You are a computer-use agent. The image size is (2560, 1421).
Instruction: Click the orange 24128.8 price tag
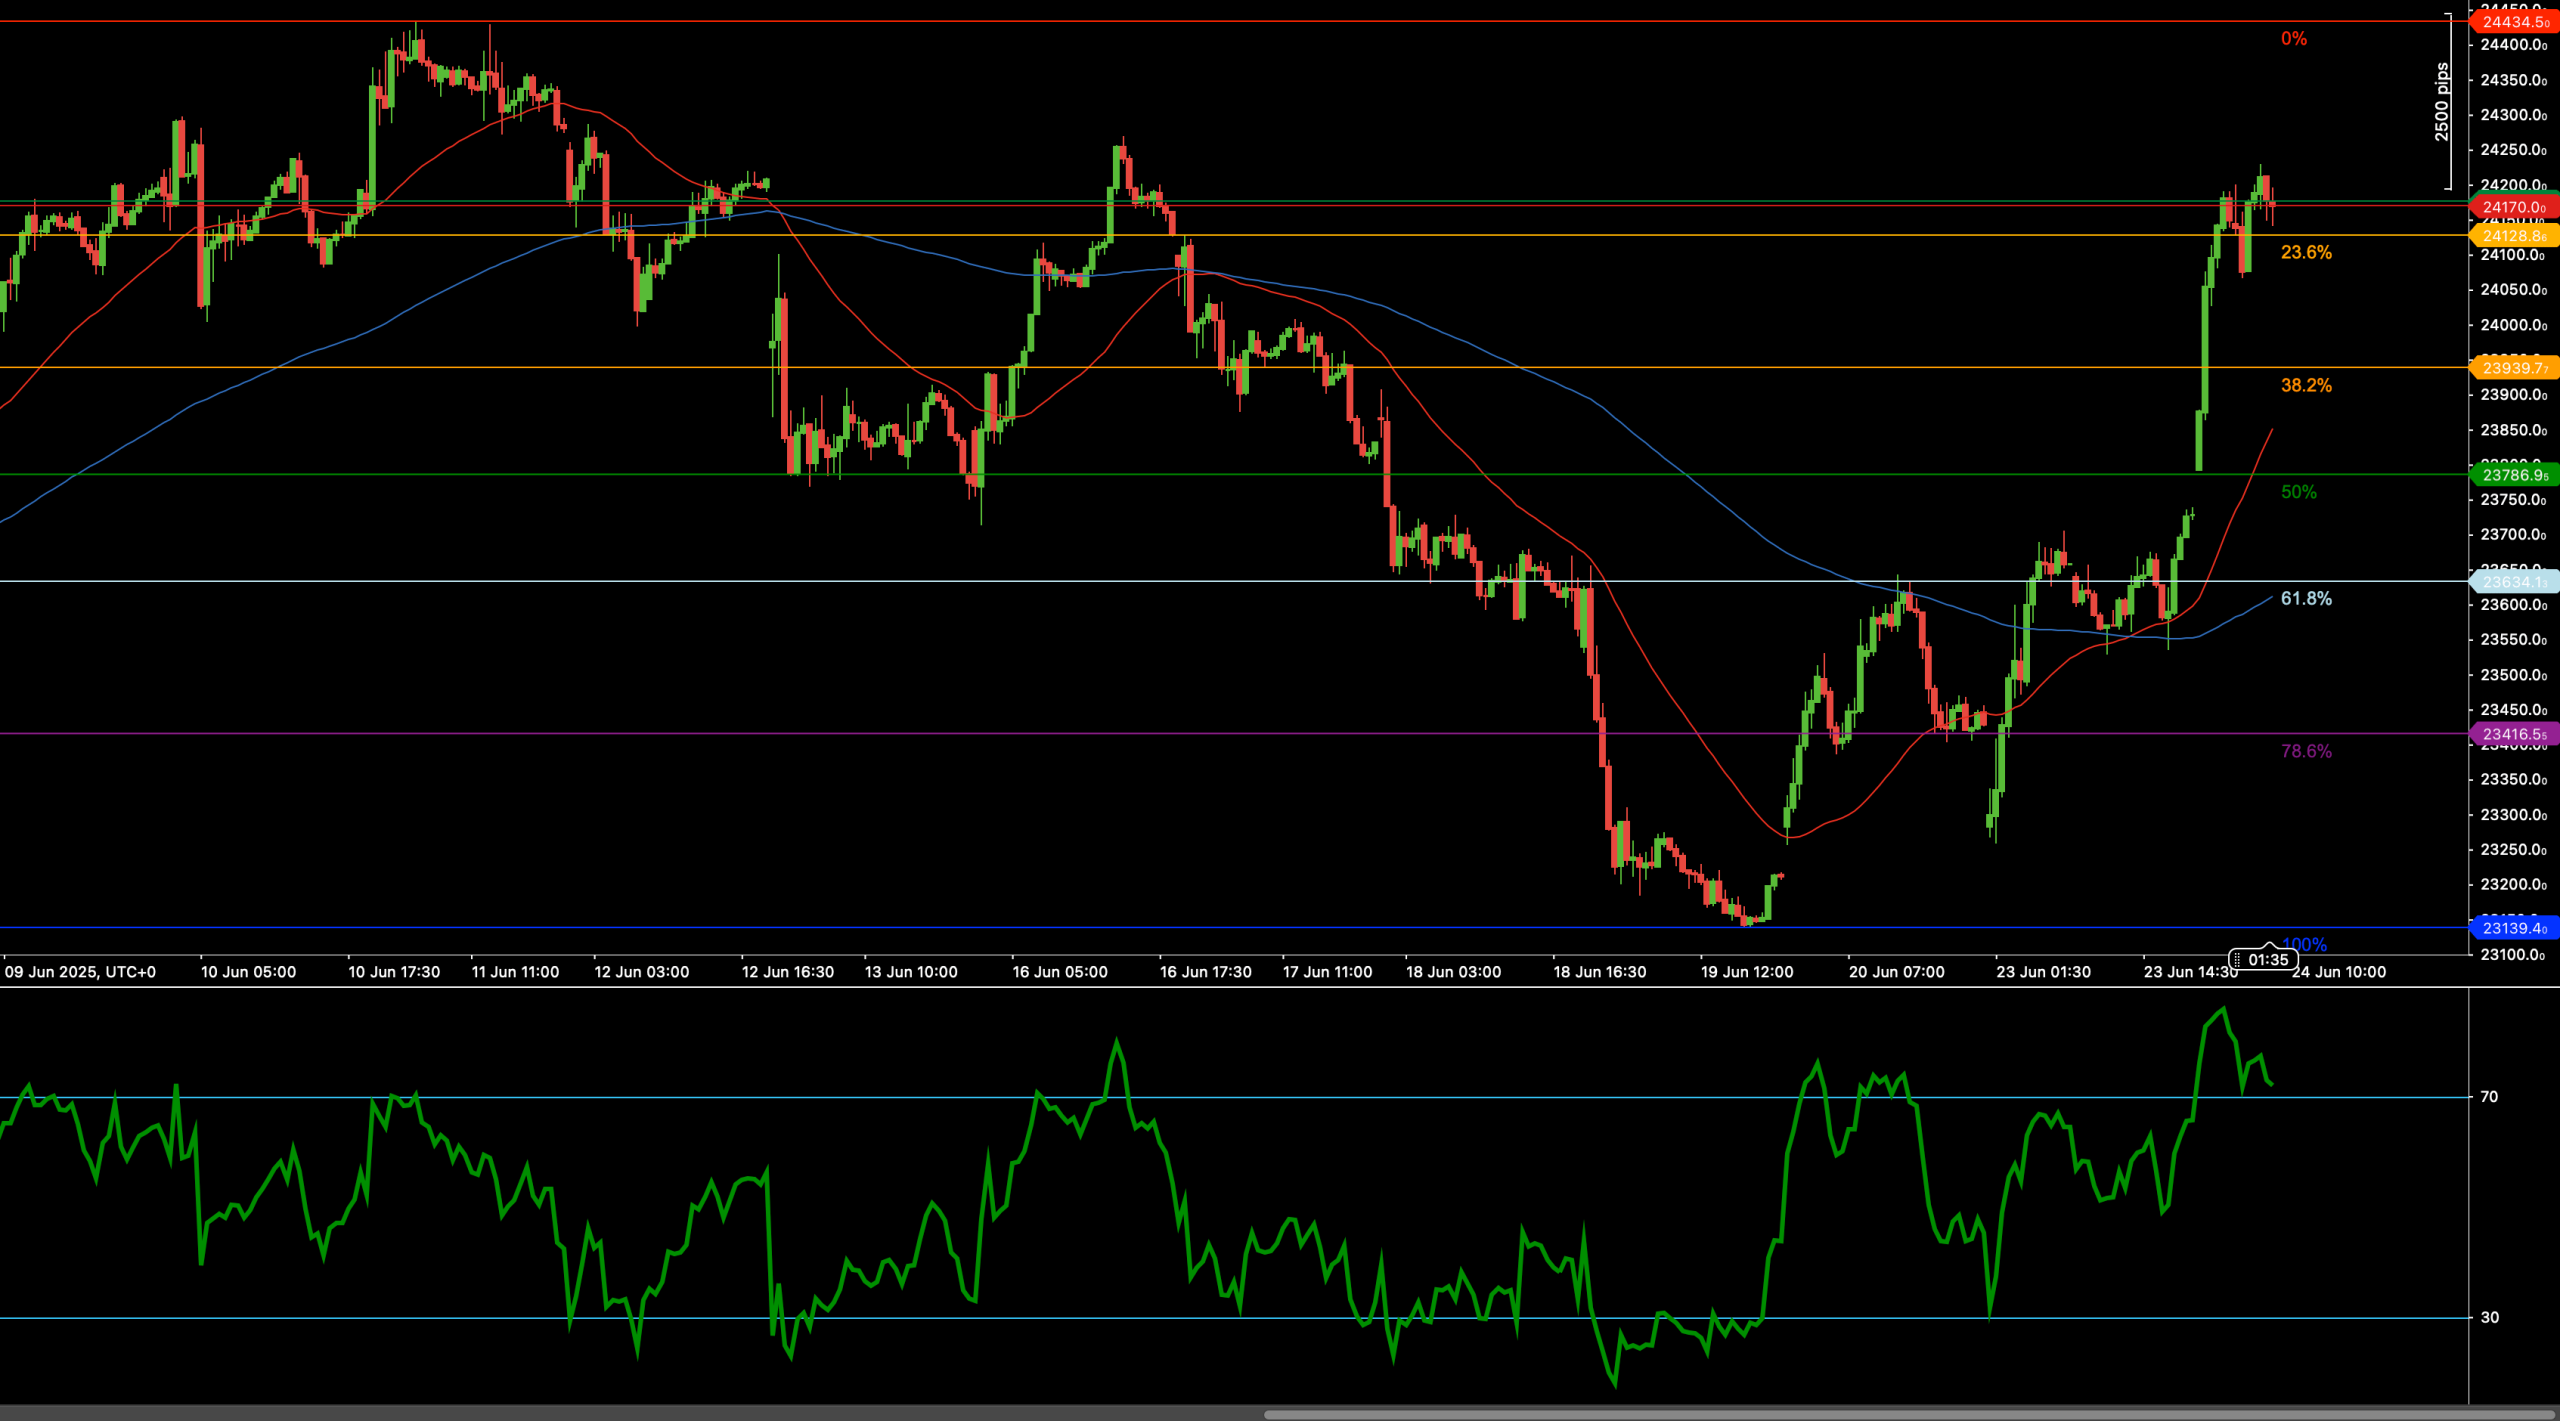2514,236
